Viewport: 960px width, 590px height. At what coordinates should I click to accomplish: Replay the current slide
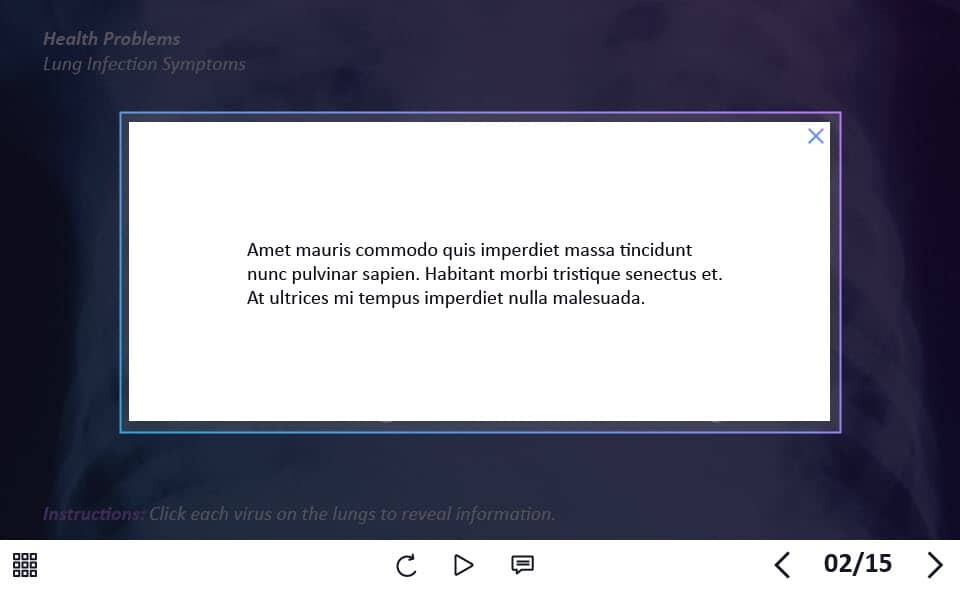point(406,566)
